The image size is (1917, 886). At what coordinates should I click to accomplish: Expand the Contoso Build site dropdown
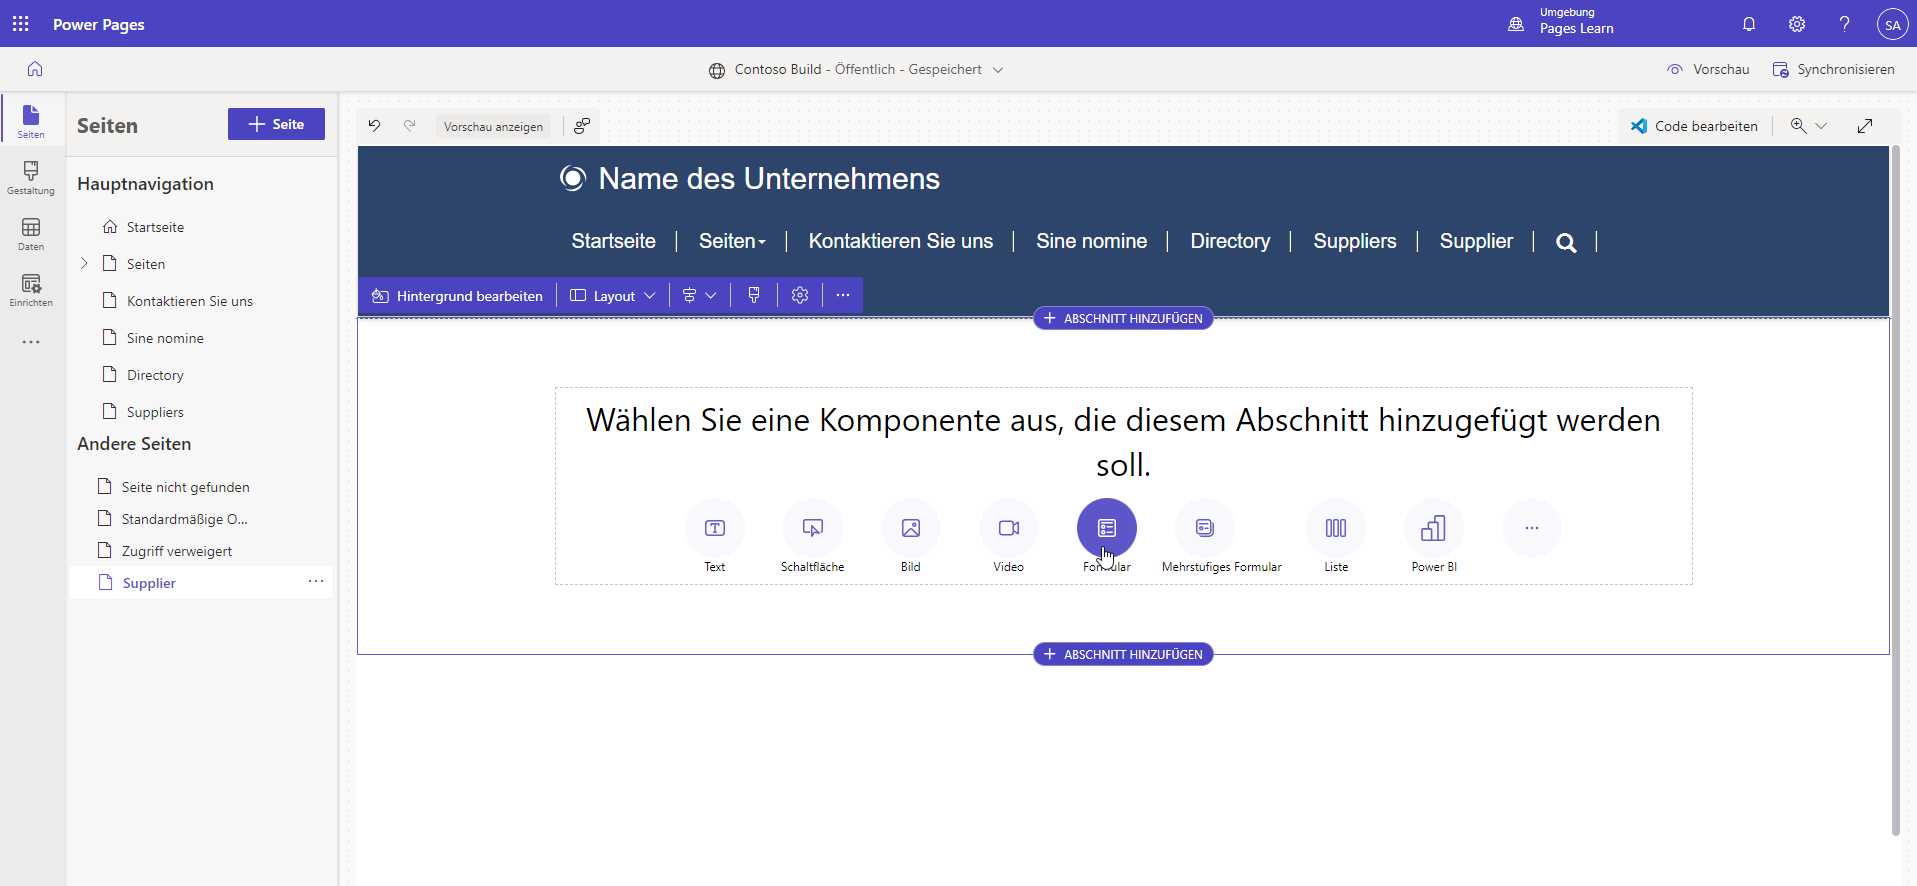pyautogui.click(x=997, y=70)
